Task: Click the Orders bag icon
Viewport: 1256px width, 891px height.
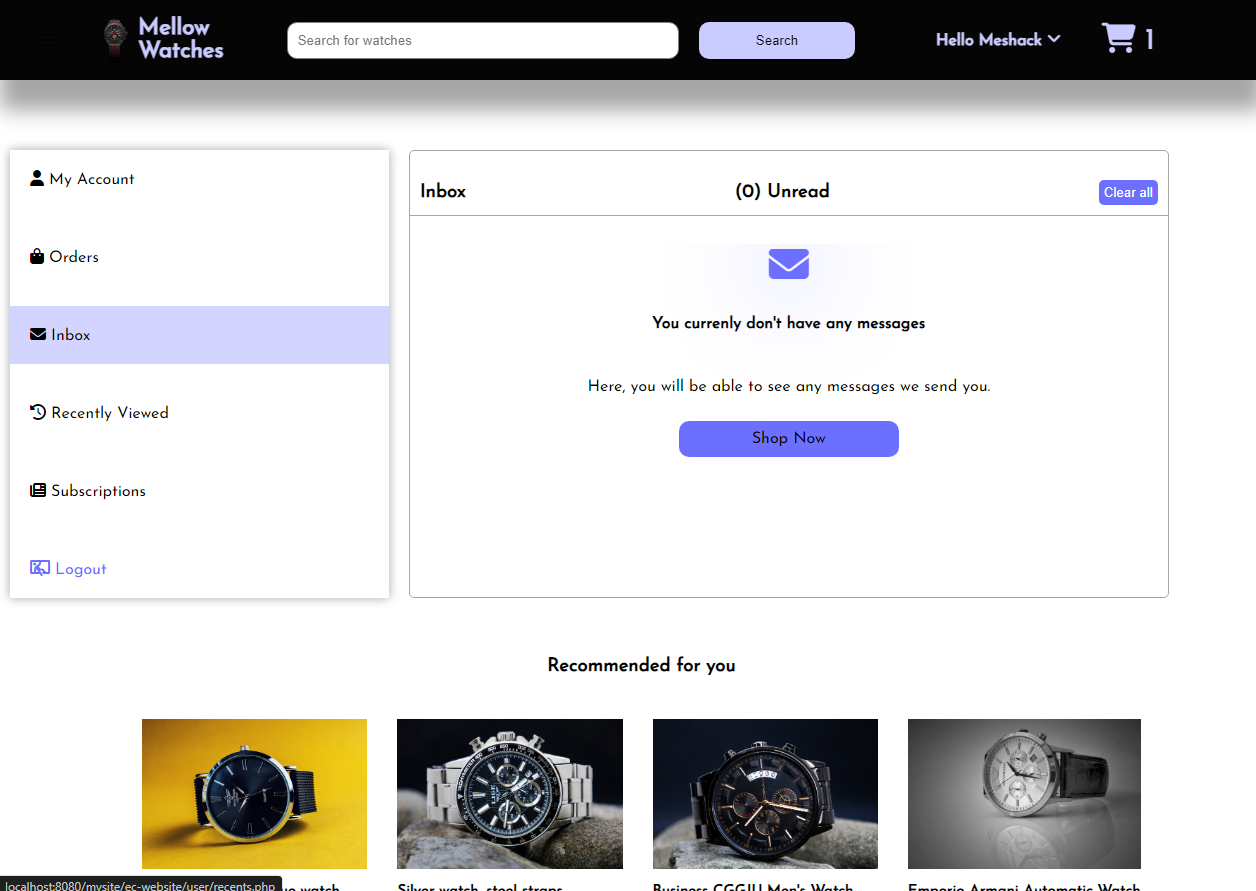Action: point(36,255)
